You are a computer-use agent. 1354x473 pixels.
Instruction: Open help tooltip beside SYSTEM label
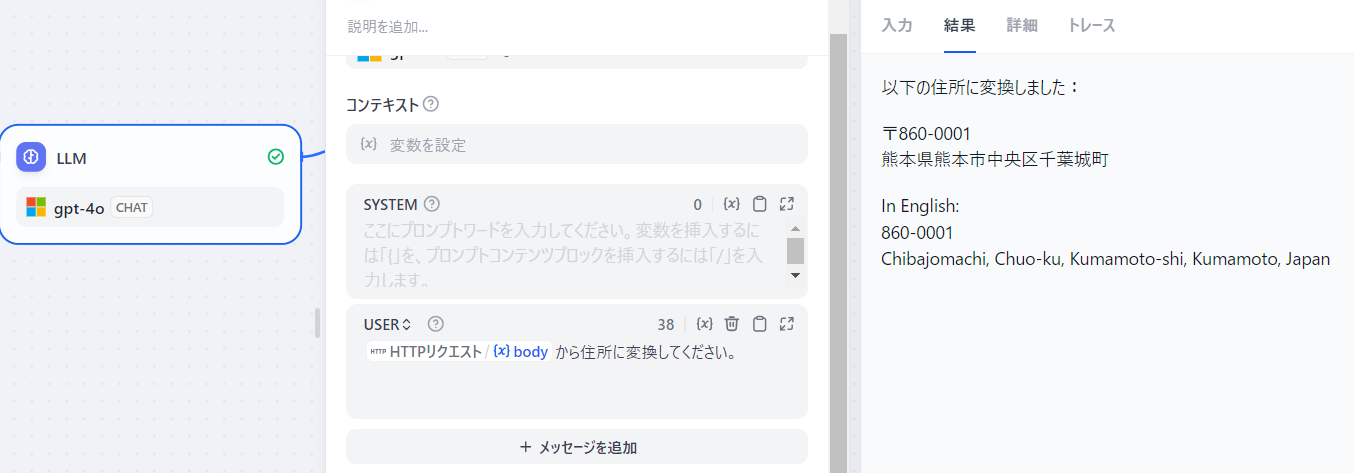coord(432,204)
